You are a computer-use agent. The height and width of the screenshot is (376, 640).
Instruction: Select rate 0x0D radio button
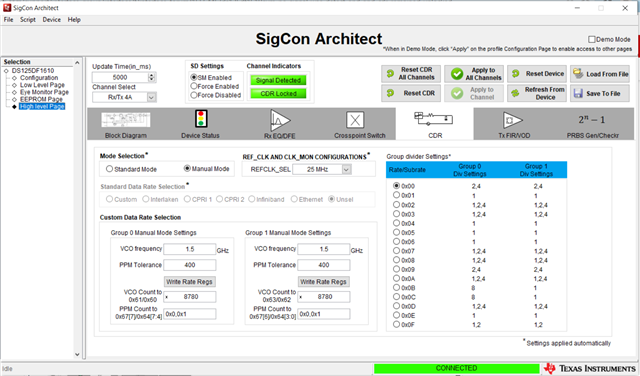click(x=396, y=306)
